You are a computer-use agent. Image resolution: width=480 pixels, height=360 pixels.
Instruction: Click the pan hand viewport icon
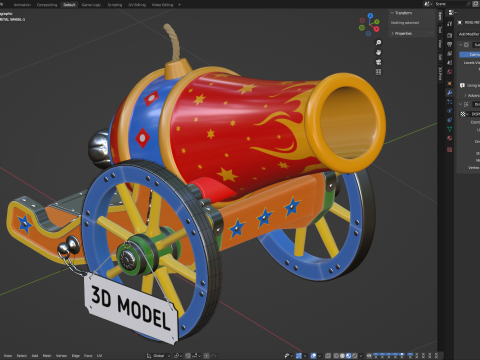point(378,52)
